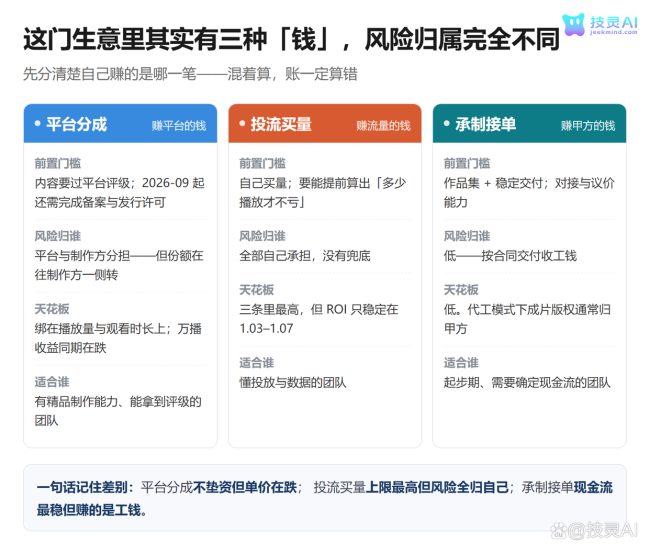Select text 全部自己承担，没有兜底
The image size is (650, 553).
coord(305,256)
